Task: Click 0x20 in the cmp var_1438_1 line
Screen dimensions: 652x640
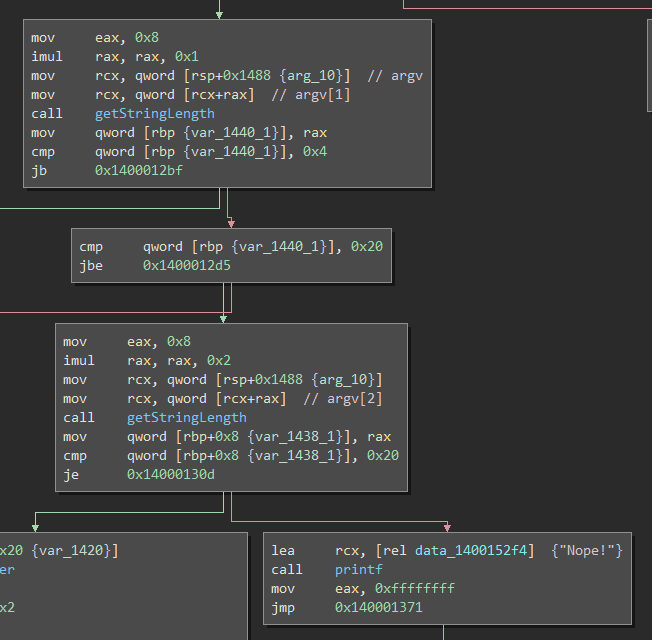Action: [383, 455]
